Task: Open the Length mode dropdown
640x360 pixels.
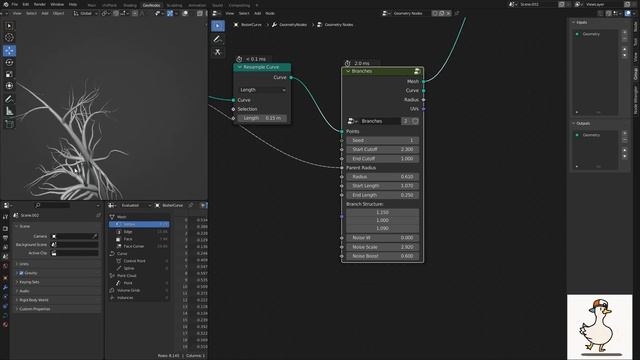Action: (x=262, y=90)
